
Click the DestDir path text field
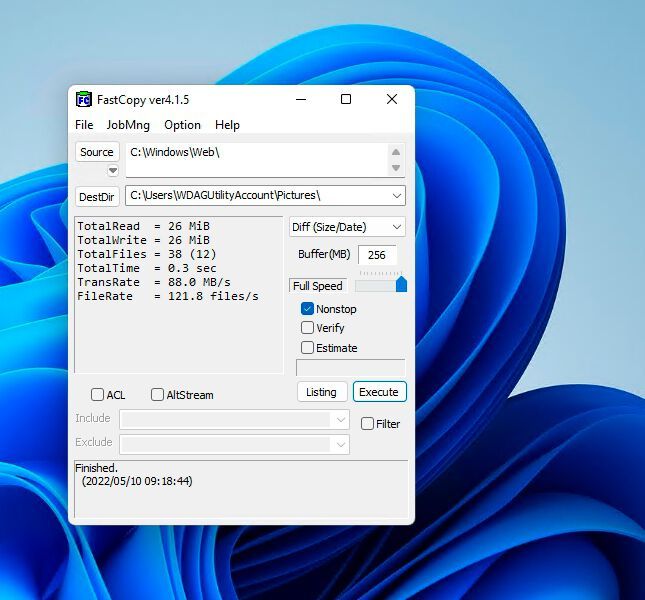tap(258, 195)
